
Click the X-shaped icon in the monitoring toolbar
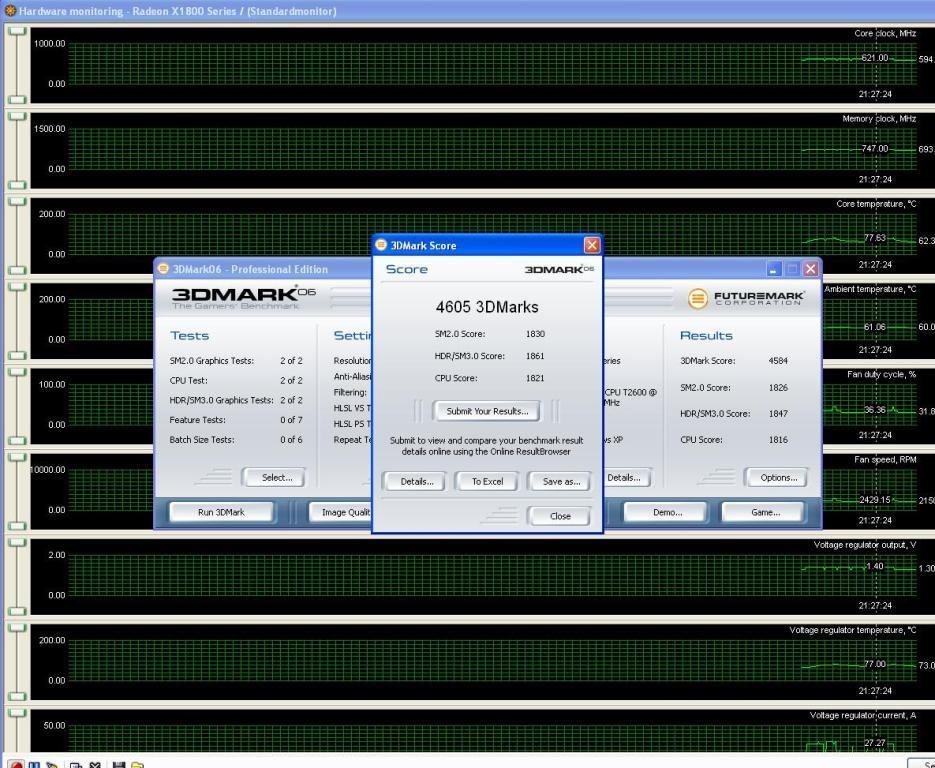pyautogui.click(x=95, y=764)
